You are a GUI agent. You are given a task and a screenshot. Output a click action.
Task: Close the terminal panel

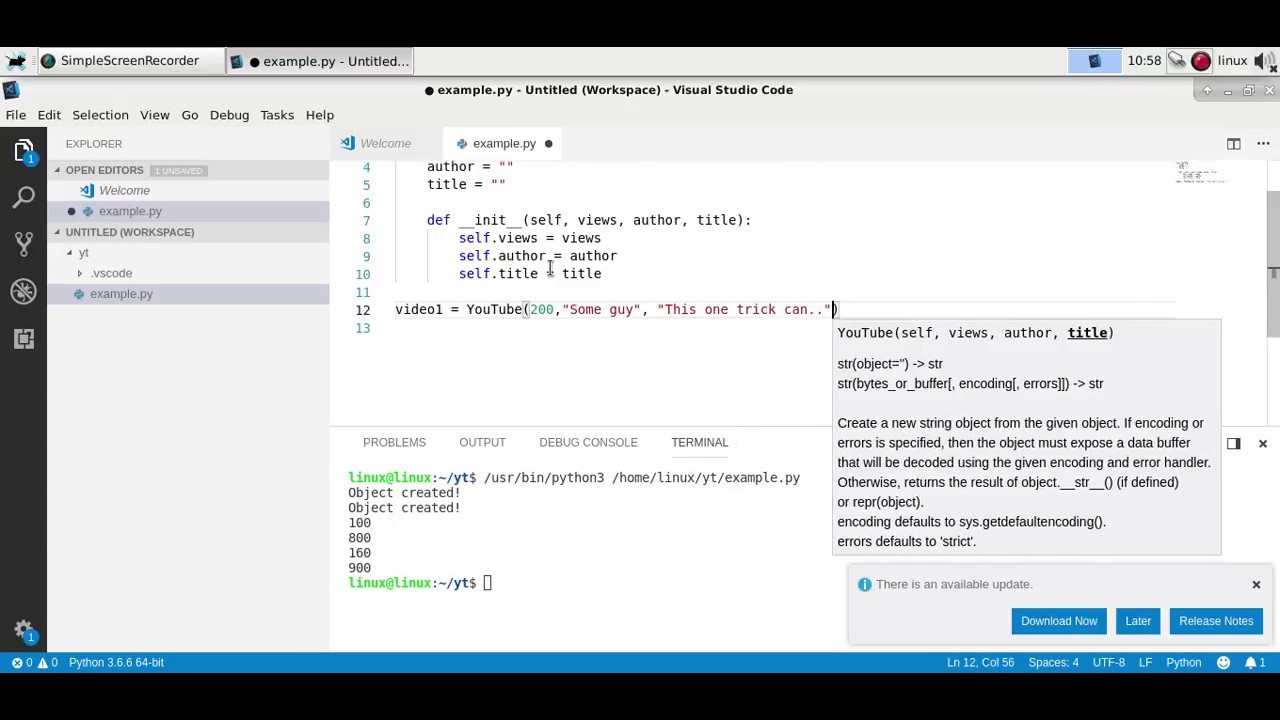pyautogui.click(x=1262, y=443)
